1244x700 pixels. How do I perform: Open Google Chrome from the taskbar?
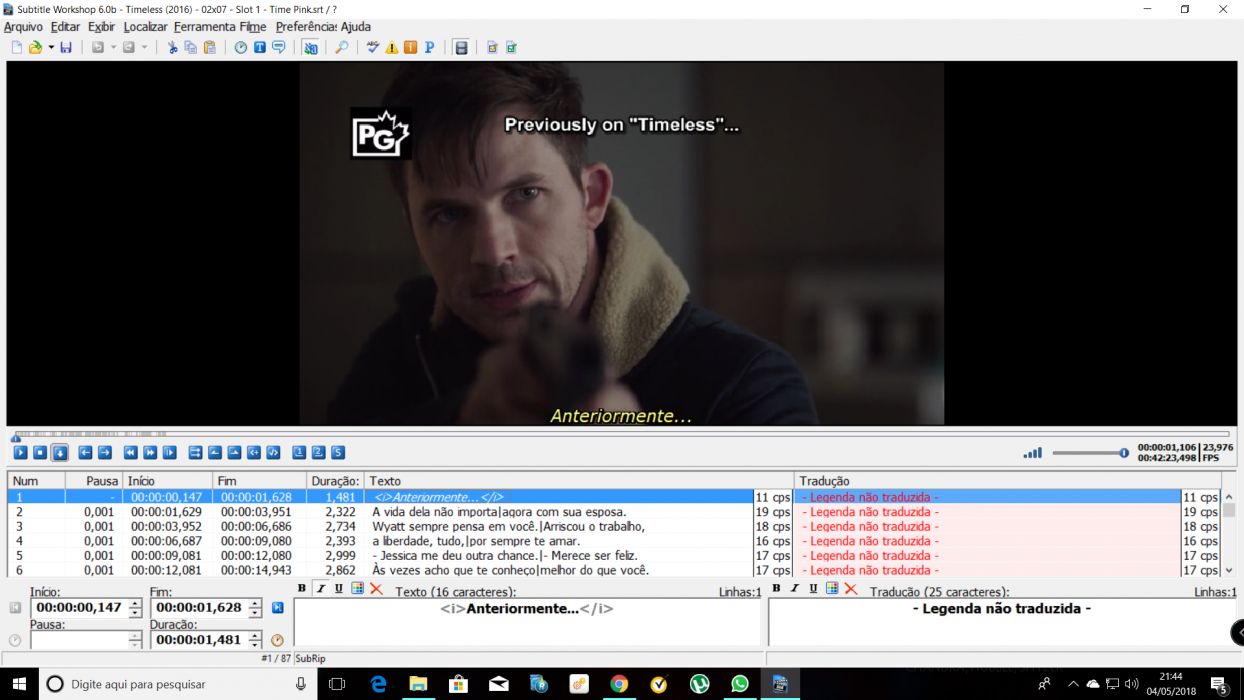(619, 684)
